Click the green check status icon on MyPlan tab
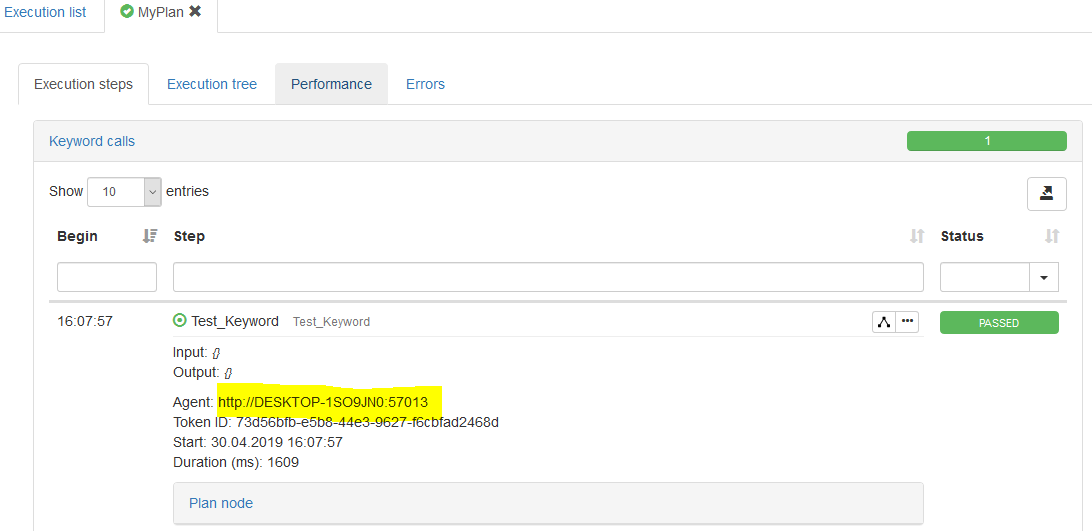Viewport: 1092px width, 531px height. (x=127, y=12)
